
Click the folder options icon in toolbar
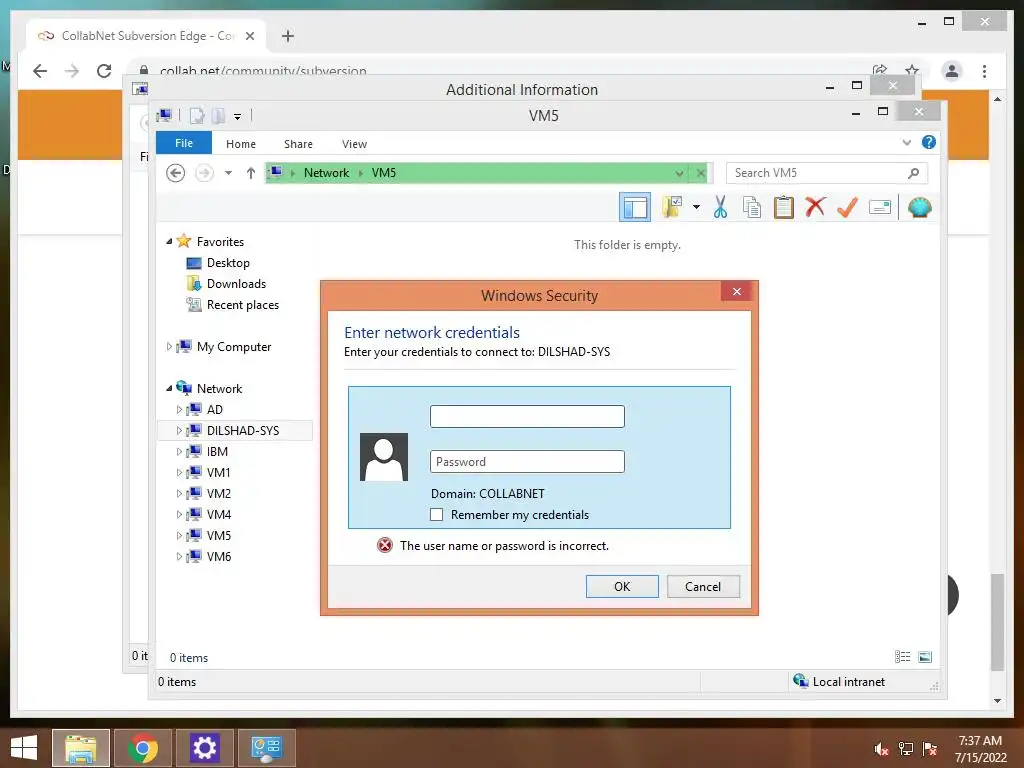click(672, 207)
